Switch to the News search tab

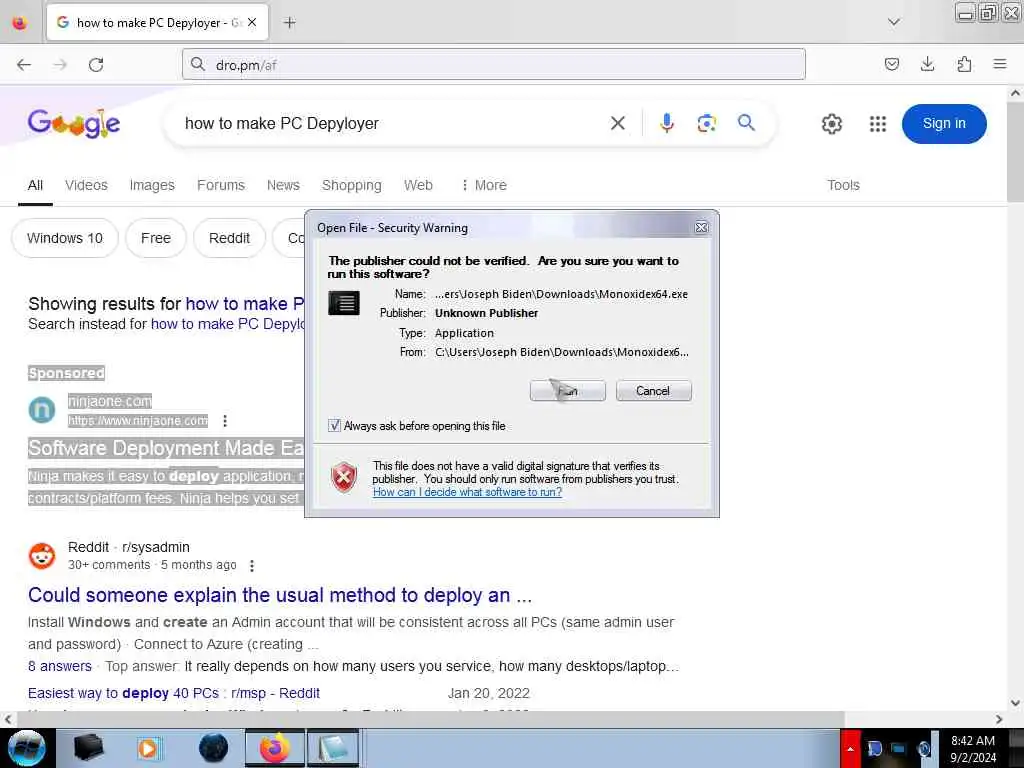pos(283,185)
